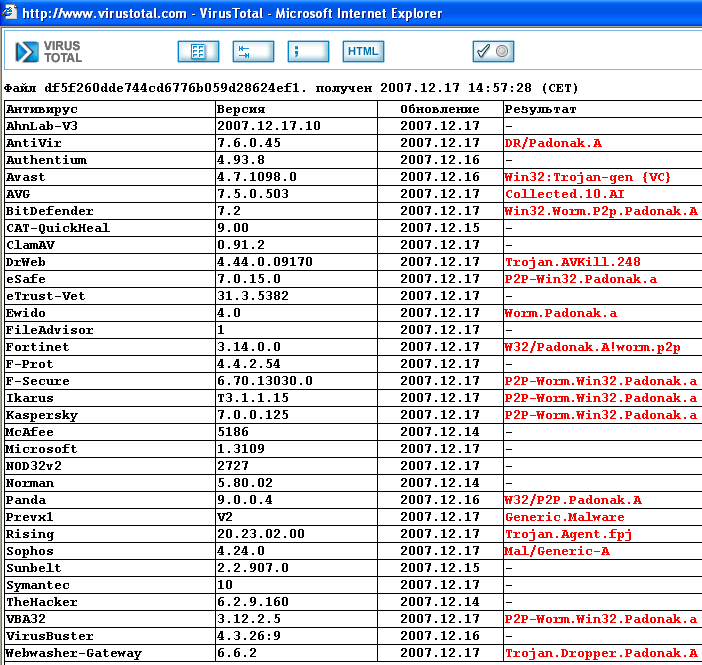Click the "Обновление" column header

pos(440,109)
